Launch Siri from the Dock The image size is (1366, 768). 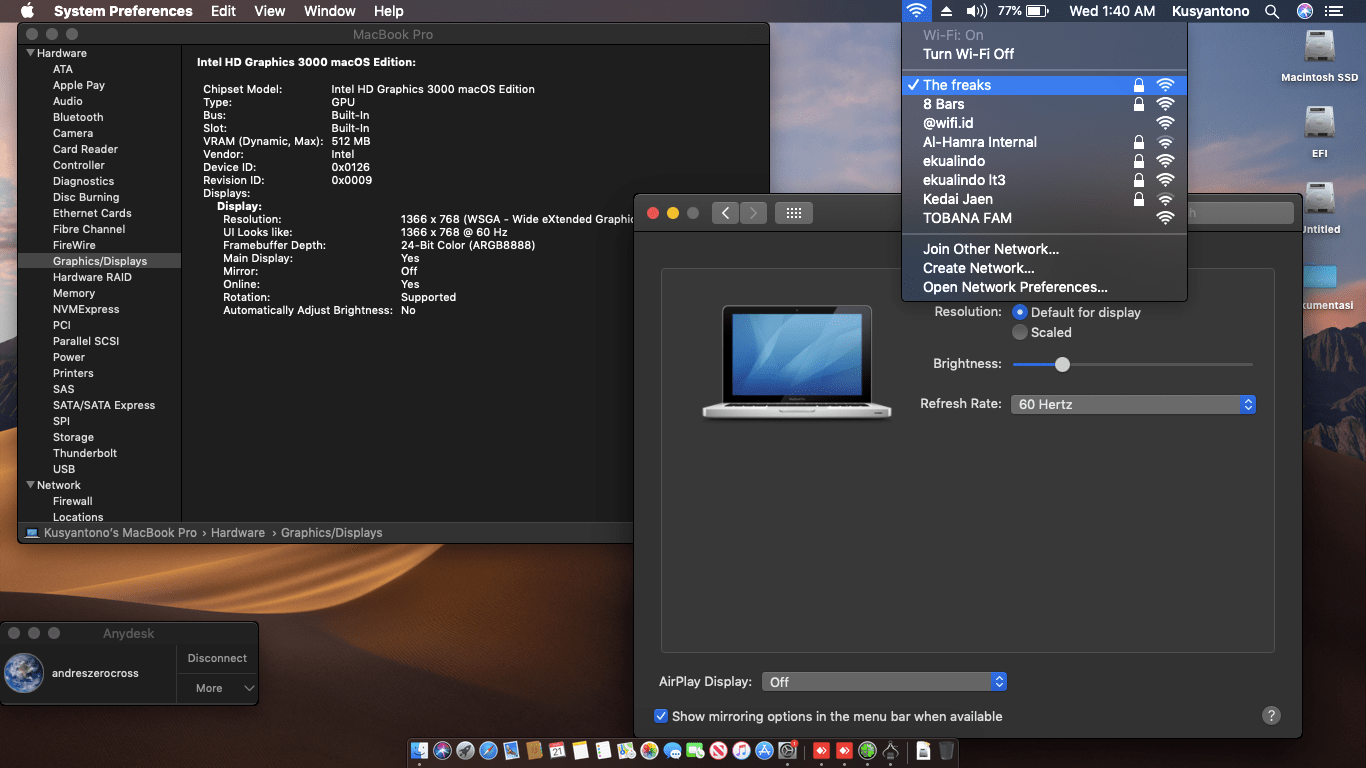[443, 750]
